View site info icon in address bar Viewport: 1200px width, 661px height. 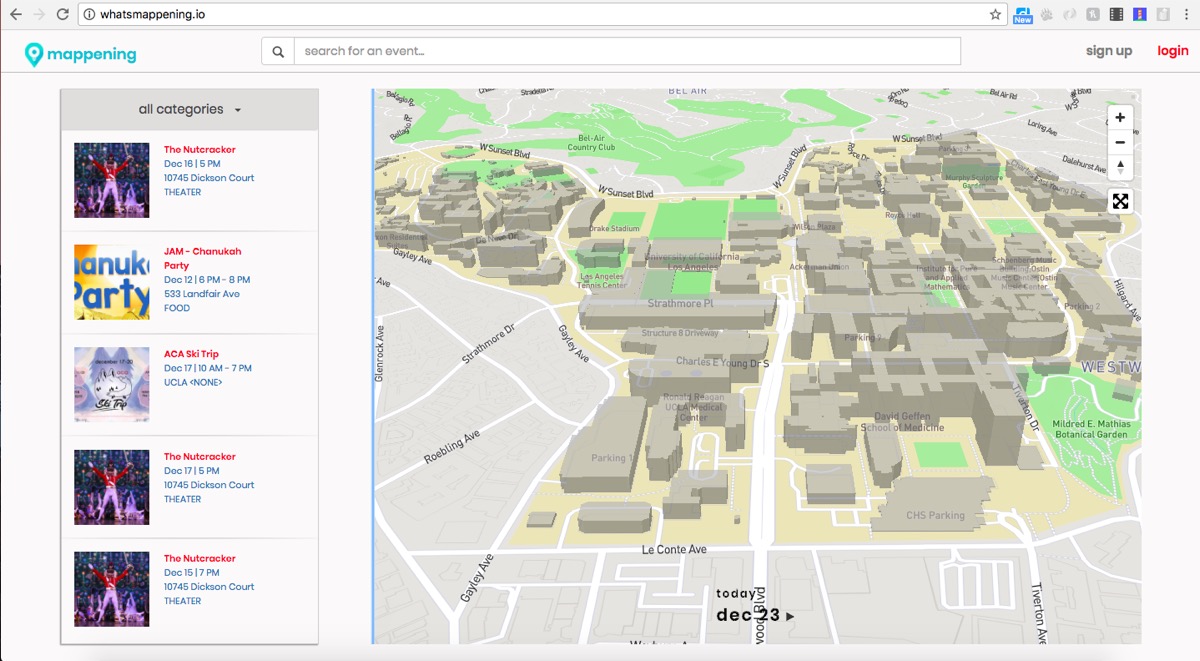tap(89, 15)
